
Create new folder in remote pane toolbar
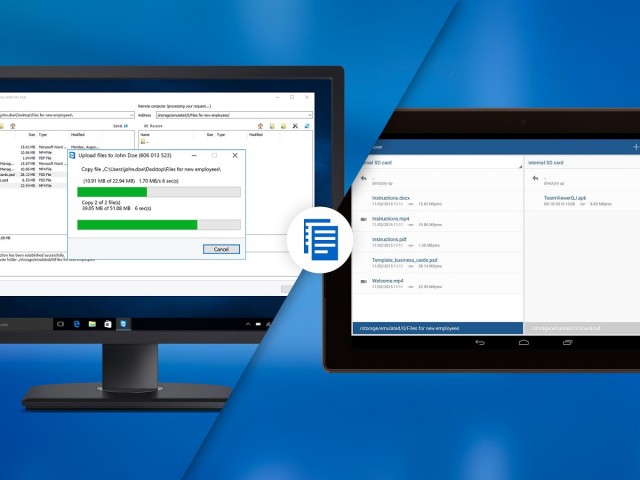pos(272,126)
